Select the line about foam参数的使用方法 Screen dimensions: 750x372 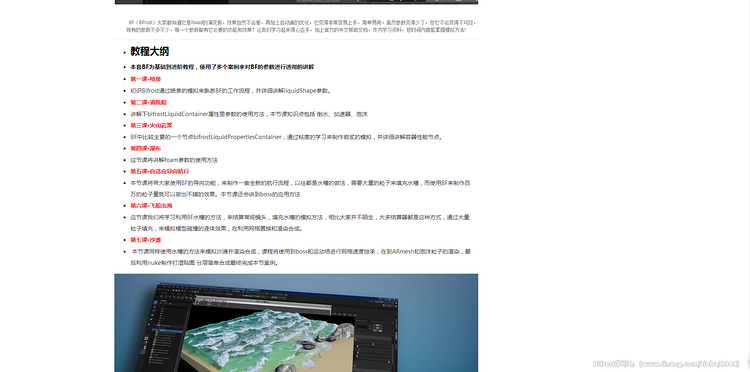tap(174, 160)
